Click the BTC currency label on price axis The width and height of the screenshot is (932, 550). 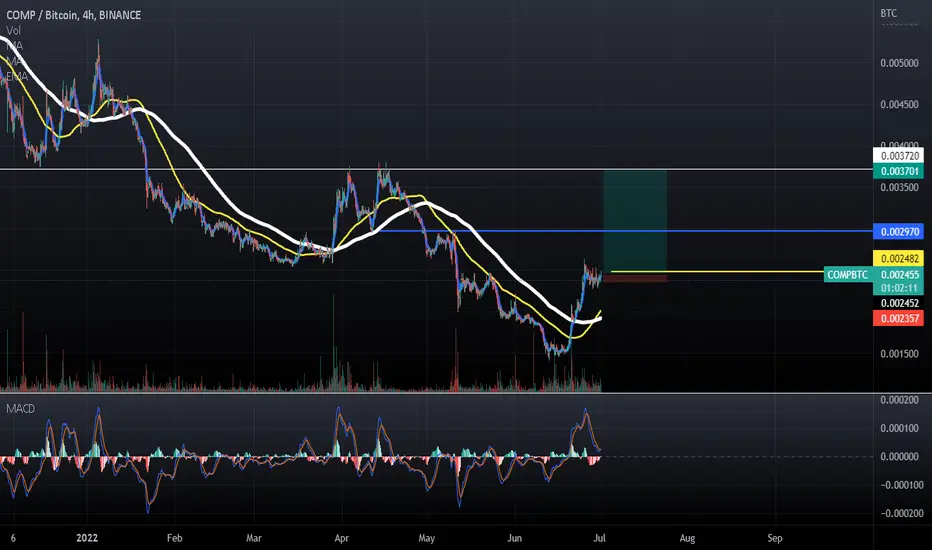pyautogui.click(x=889, y=13)
